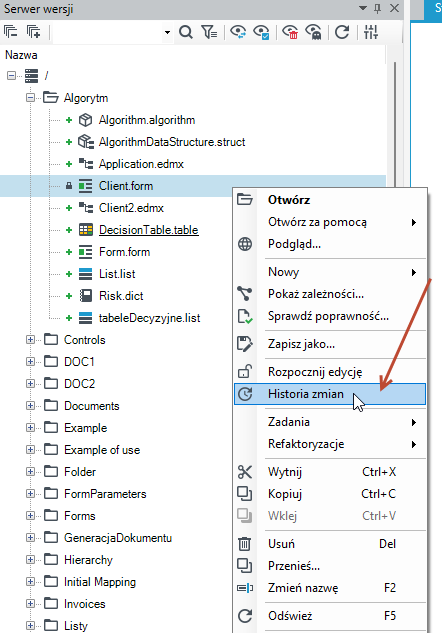
Task: Open the search box dropdown arrow
Action: point(167,32)
